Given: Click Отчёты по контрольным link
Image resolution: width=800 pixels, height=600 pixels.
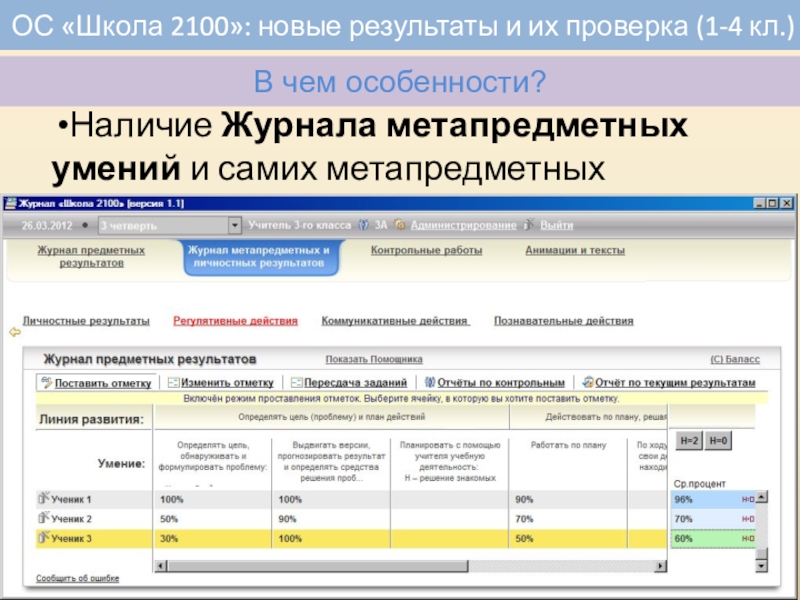Looking at the screenshot, I should coord(501,383).
